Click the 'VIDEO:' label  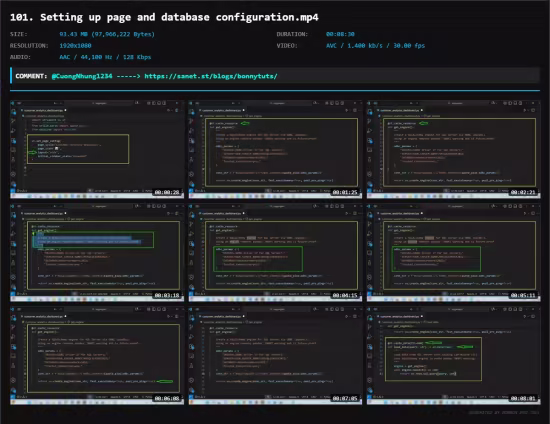(287, 46)
